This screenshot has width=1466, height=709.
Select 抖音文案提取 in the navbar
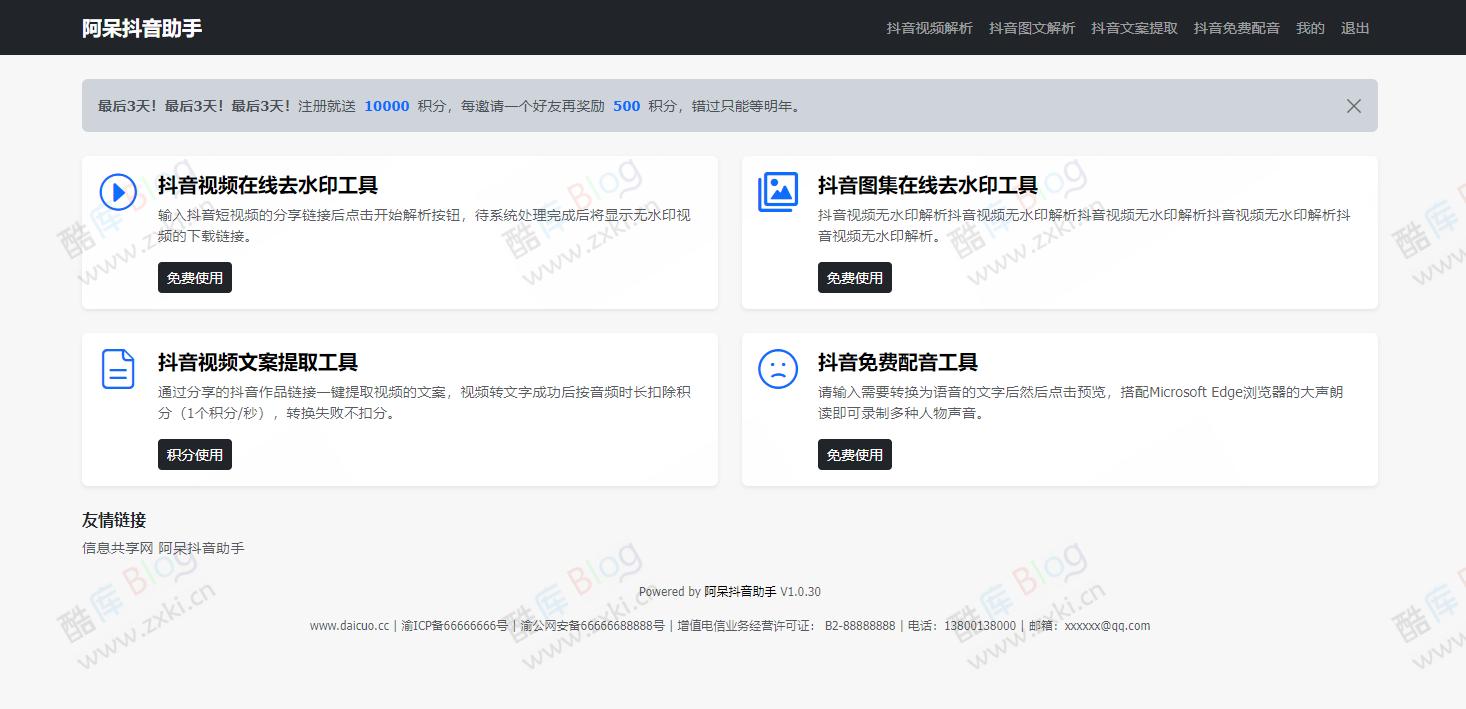click(1134, 28)
